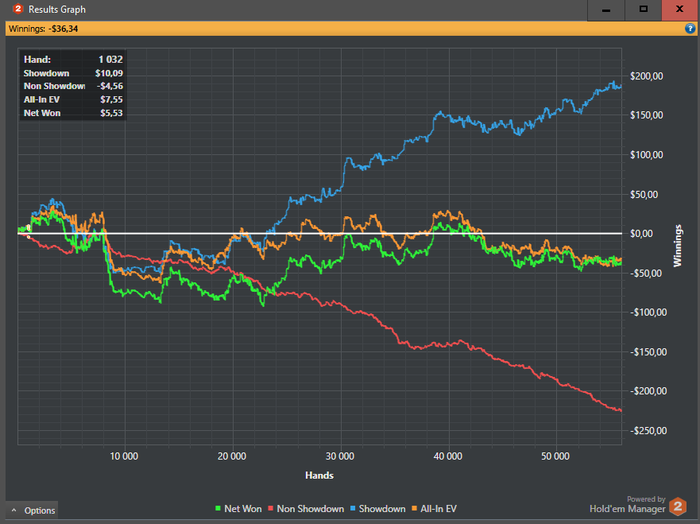Click the Hand: 1 032 tooltip row
700x524 pixels.
point(73,59)
